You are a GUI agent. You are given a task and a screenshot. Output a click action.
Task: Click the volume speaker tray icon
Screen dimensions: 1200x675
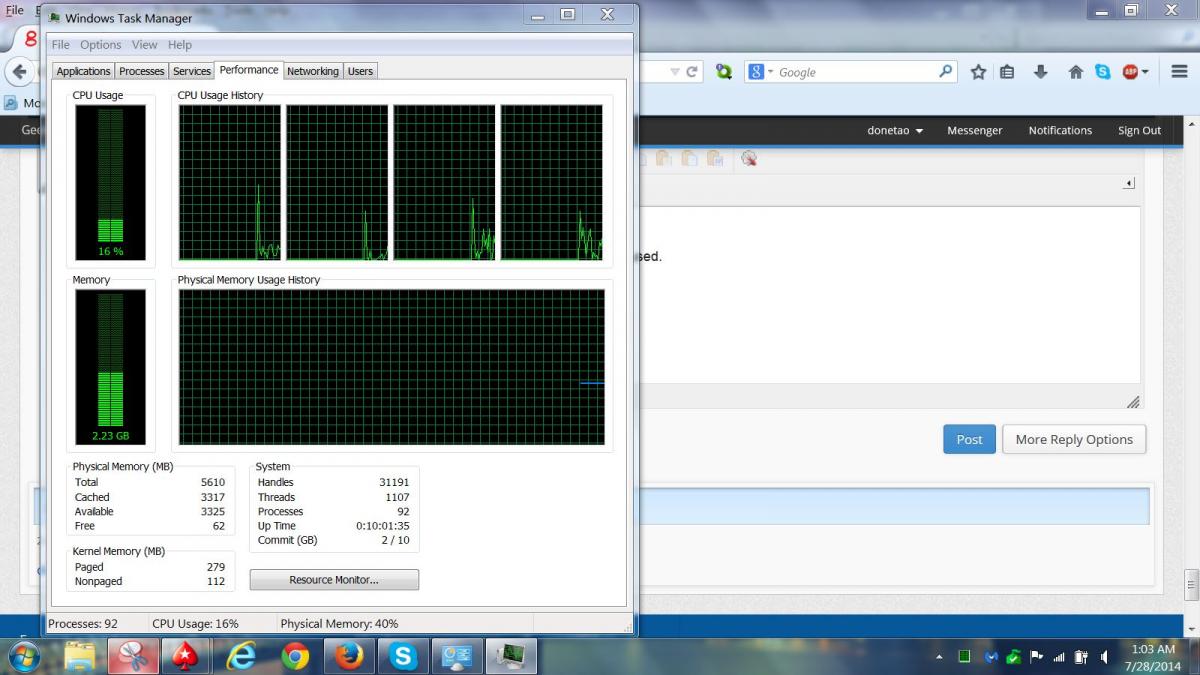tap(1104, 657)
